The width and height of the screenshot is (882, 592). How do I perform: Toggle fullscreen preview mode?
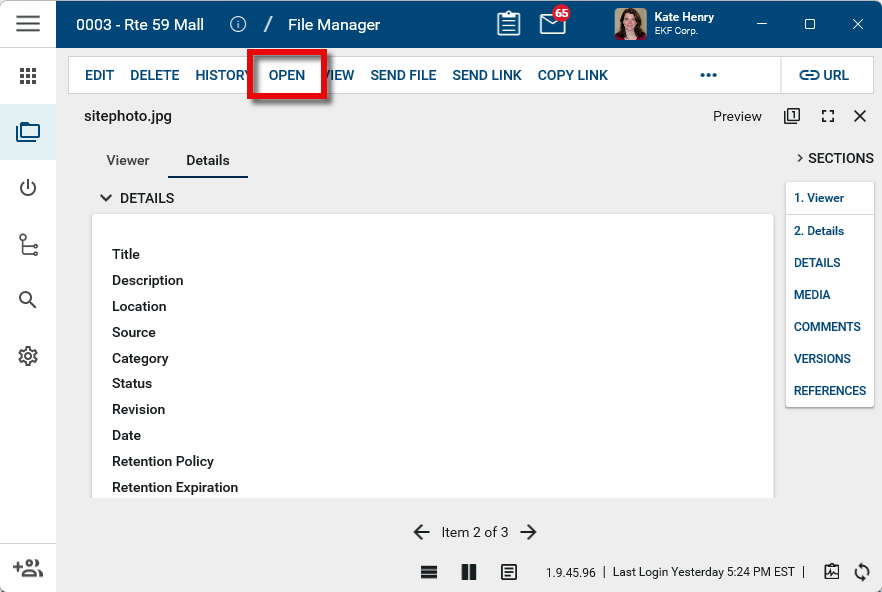point(828,116)
